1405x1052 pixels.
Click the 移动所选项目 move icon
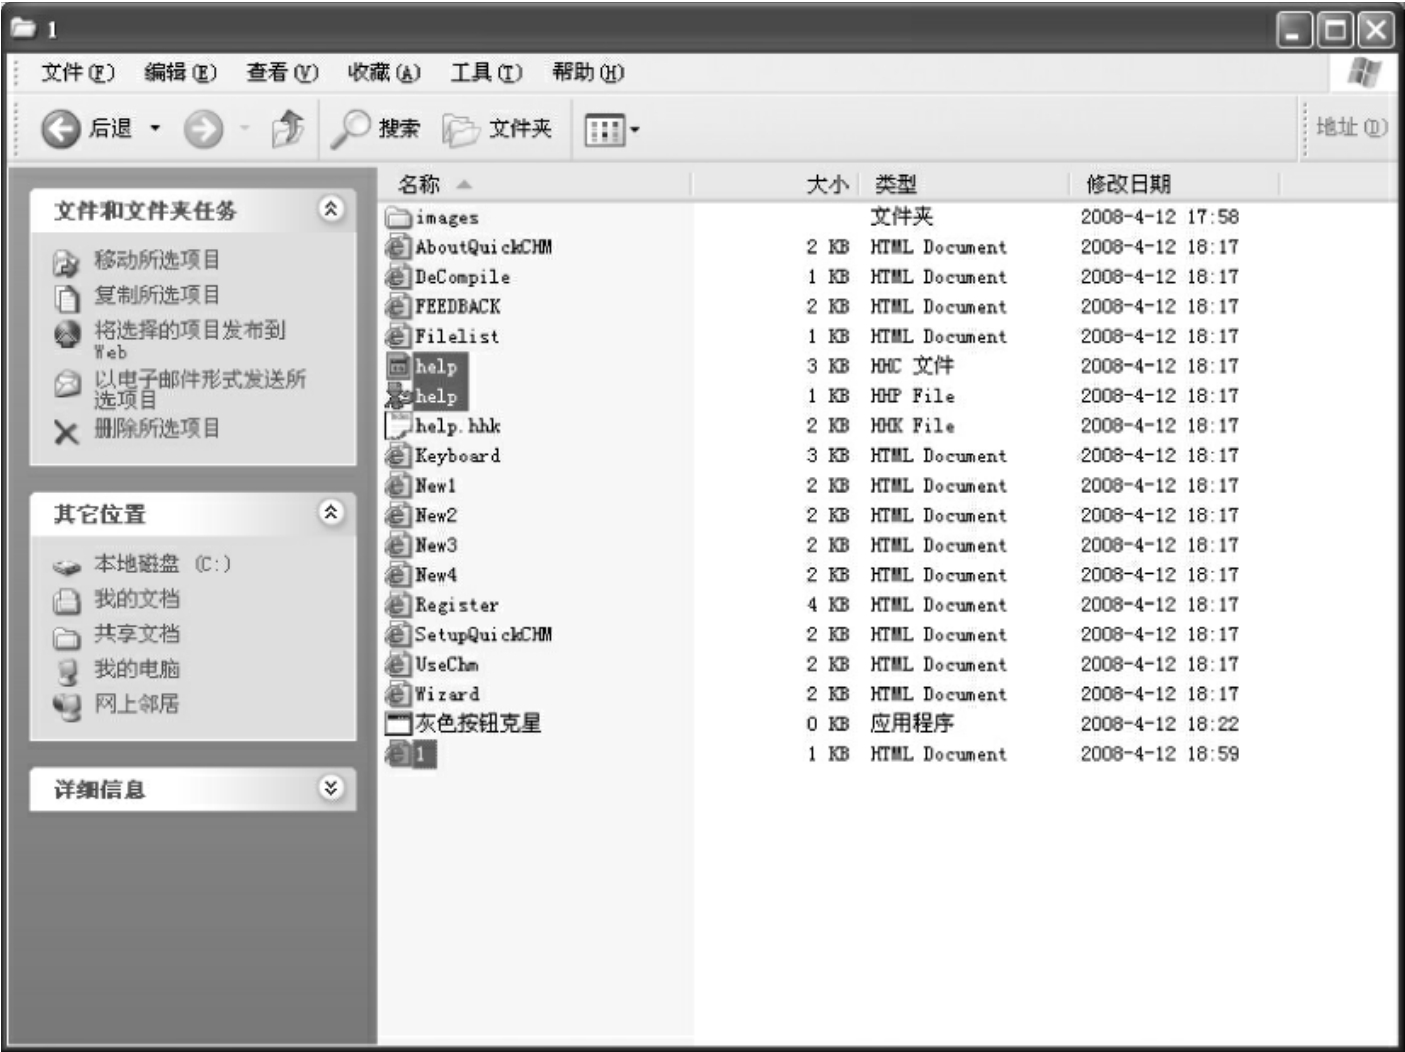coord(66,262)
